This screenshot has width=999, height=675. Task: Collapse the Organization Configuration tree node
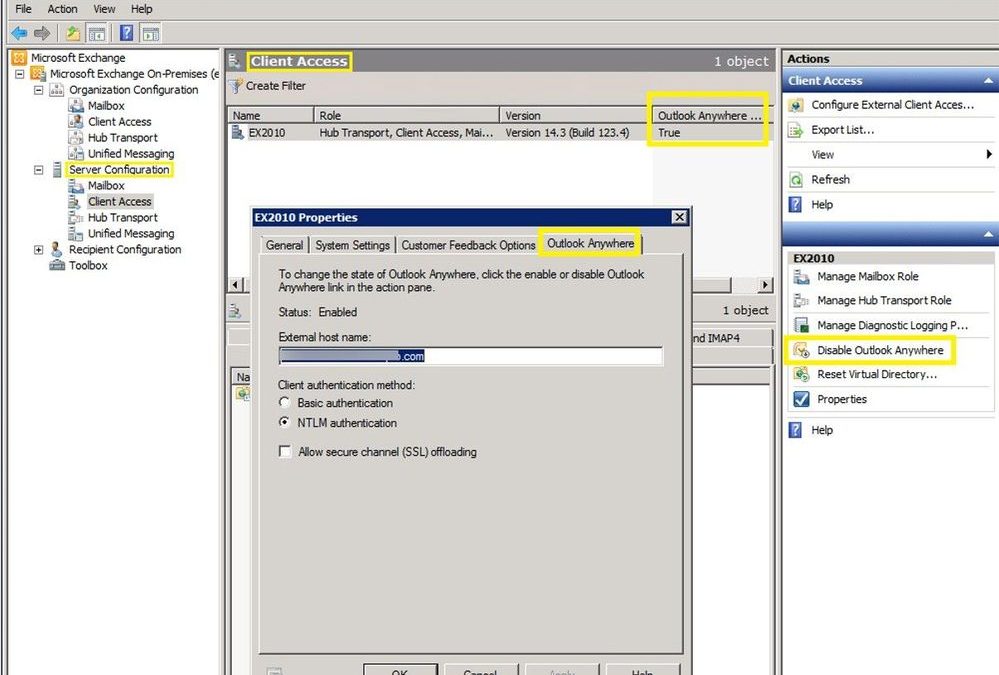[x=39, y=90]
